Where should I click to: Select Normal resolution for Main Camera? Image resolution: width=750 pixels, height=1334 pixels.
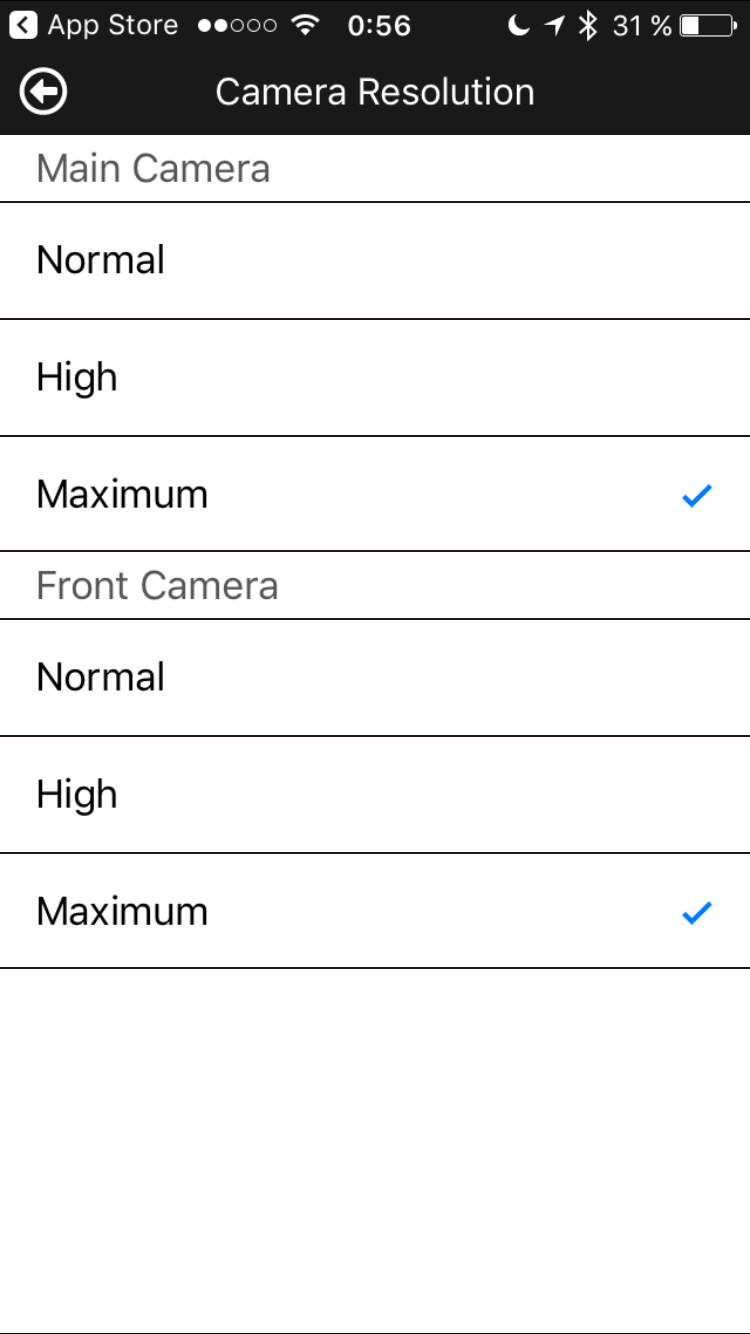point(375,261)
